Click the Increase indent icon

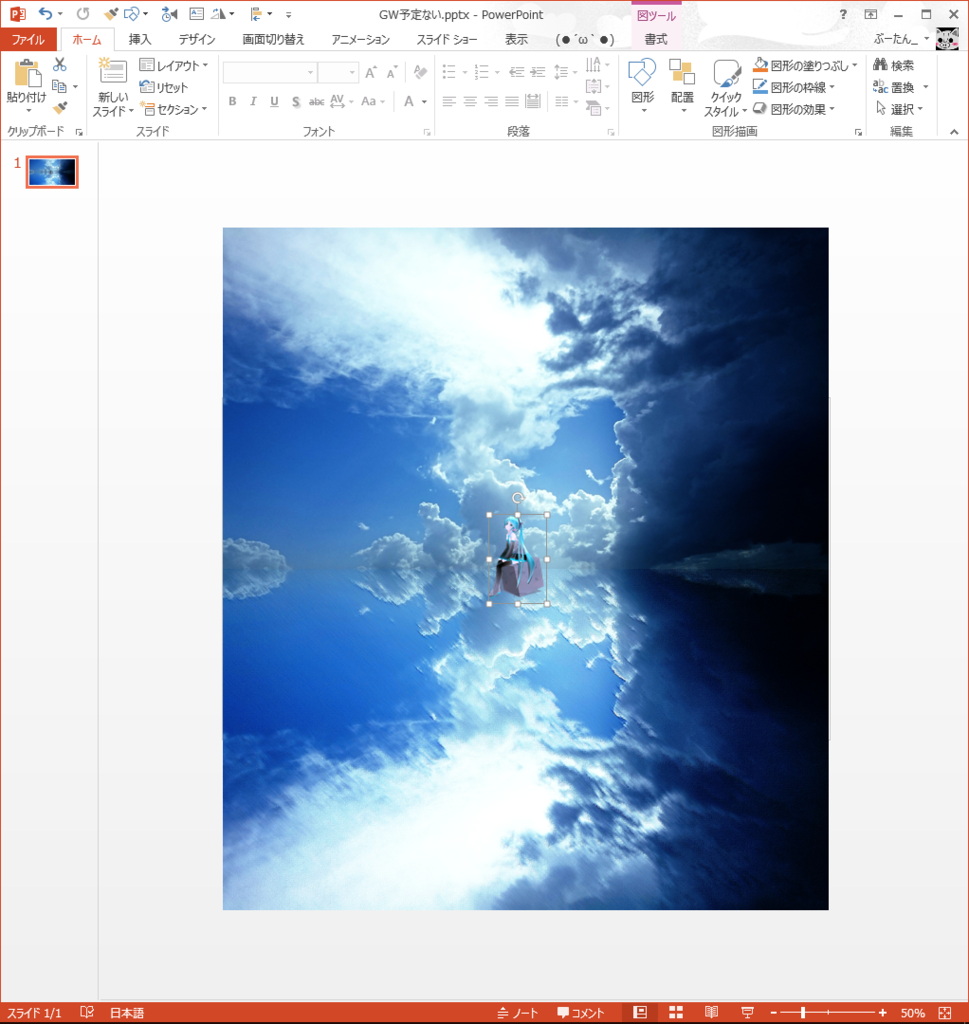click(537, 72)
